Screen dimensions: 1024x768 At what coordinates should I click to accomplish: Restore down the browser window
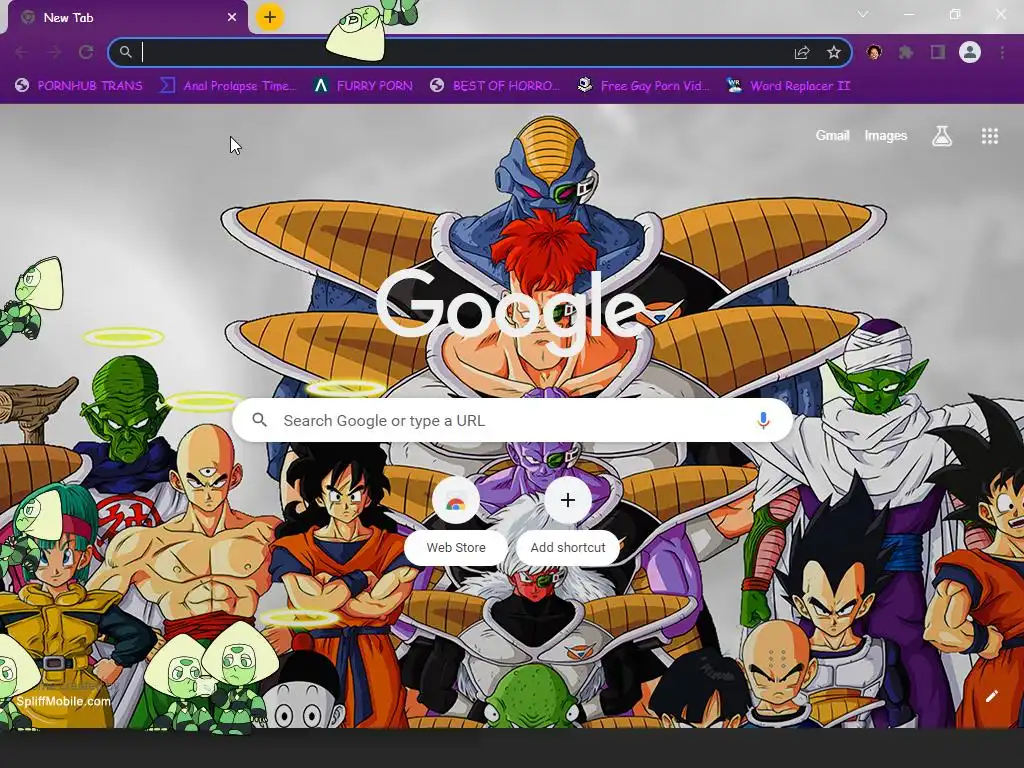955,14
